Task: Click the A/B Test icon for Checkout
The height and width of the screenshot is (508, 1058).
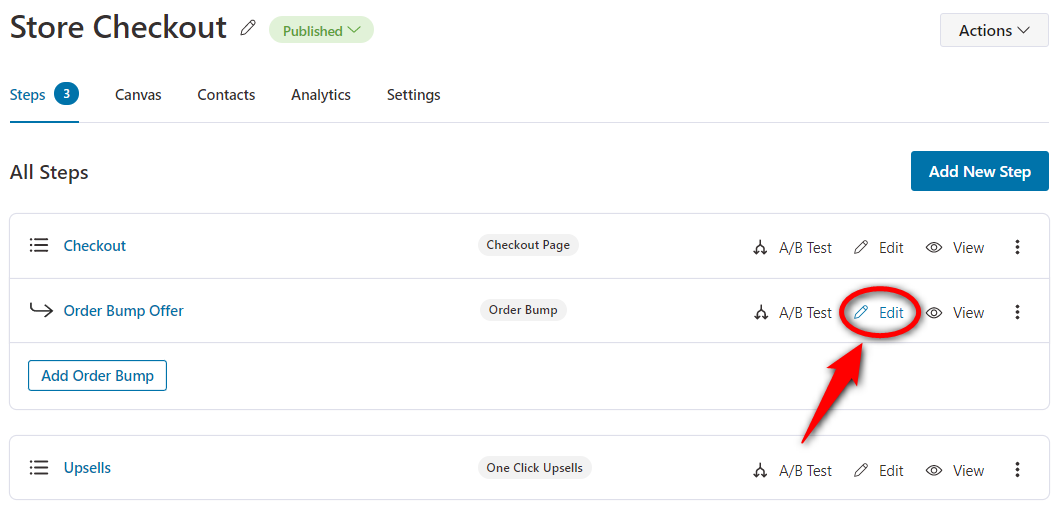Action: [x=760, y=248]
